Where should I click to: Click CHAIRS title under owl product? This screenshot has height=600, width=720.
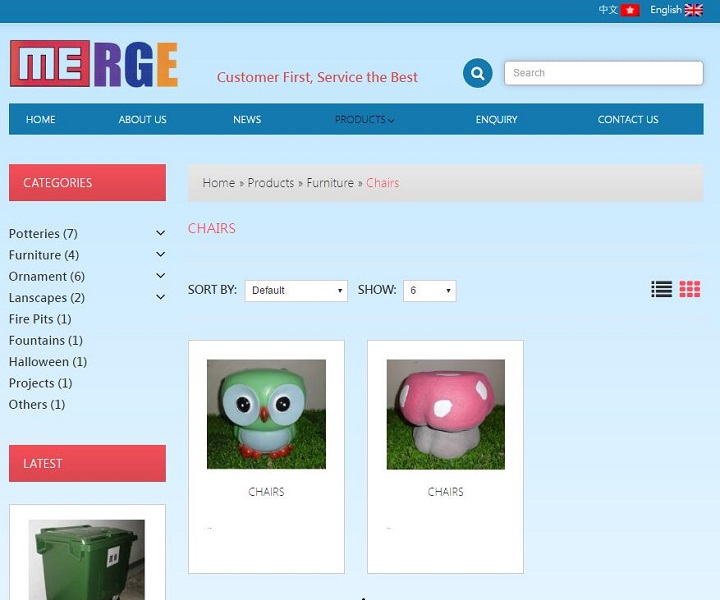(x=266, y=492)
